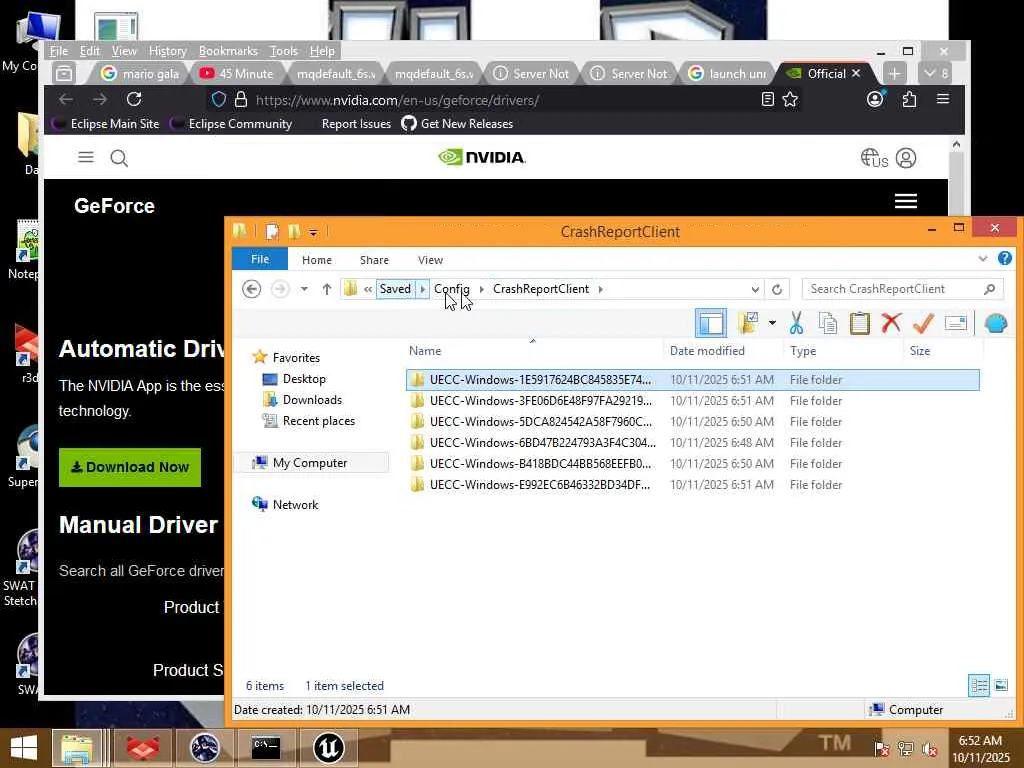Click the orange checkmark Properties icon
This screenshot has width=1024, height=768.
pos(923,323)
